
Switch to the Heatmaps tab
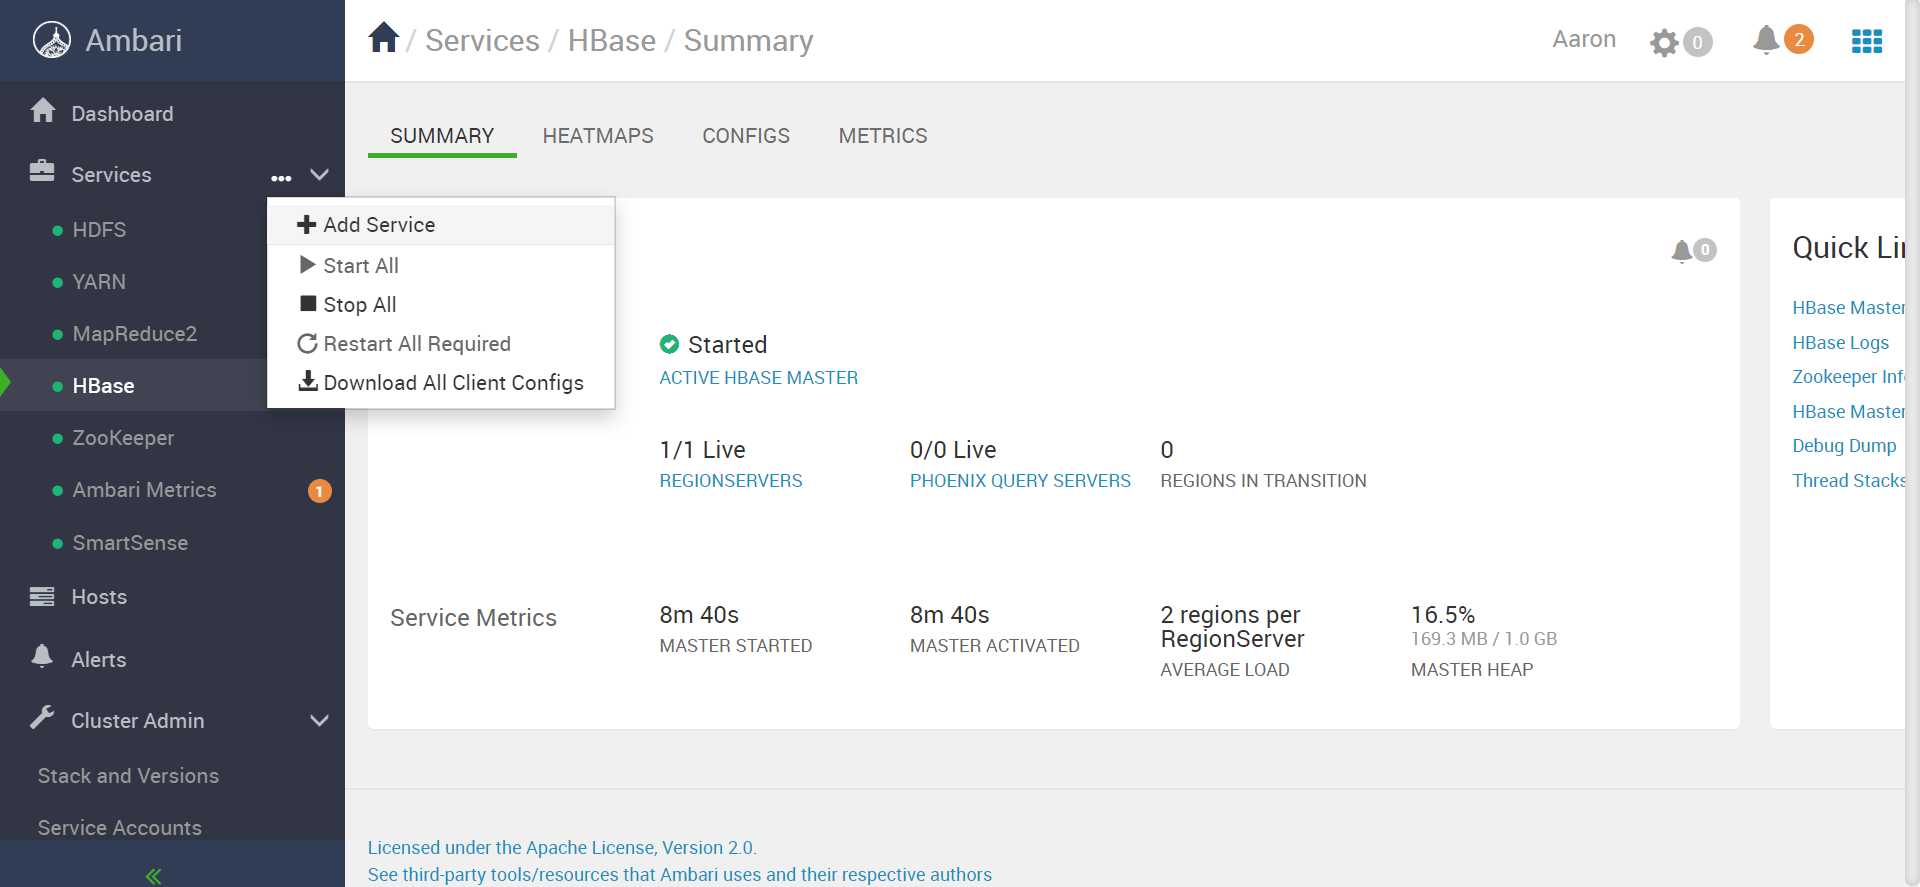pyautogui.click(x=598, y=136)
